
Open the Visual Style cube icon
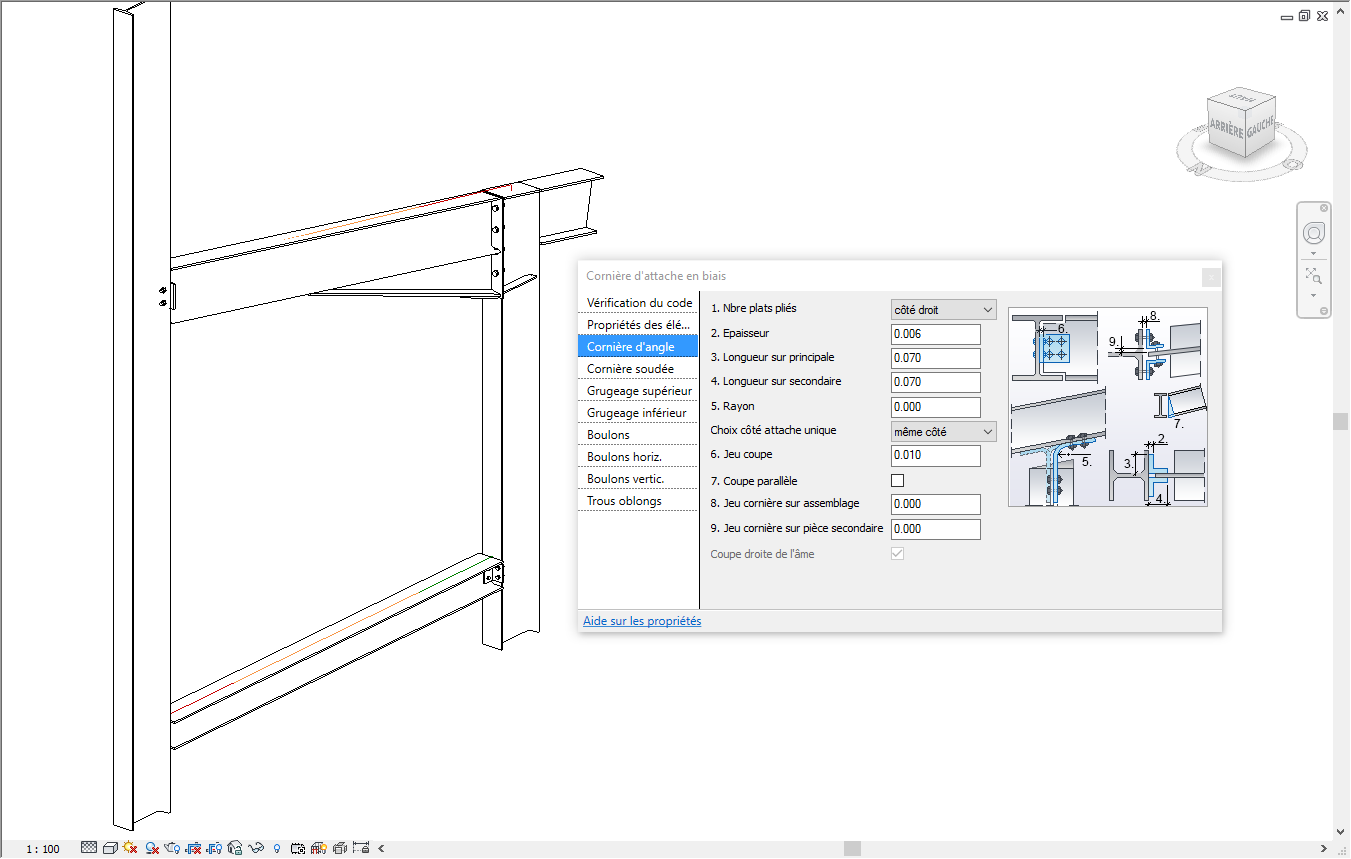[110, 848]
